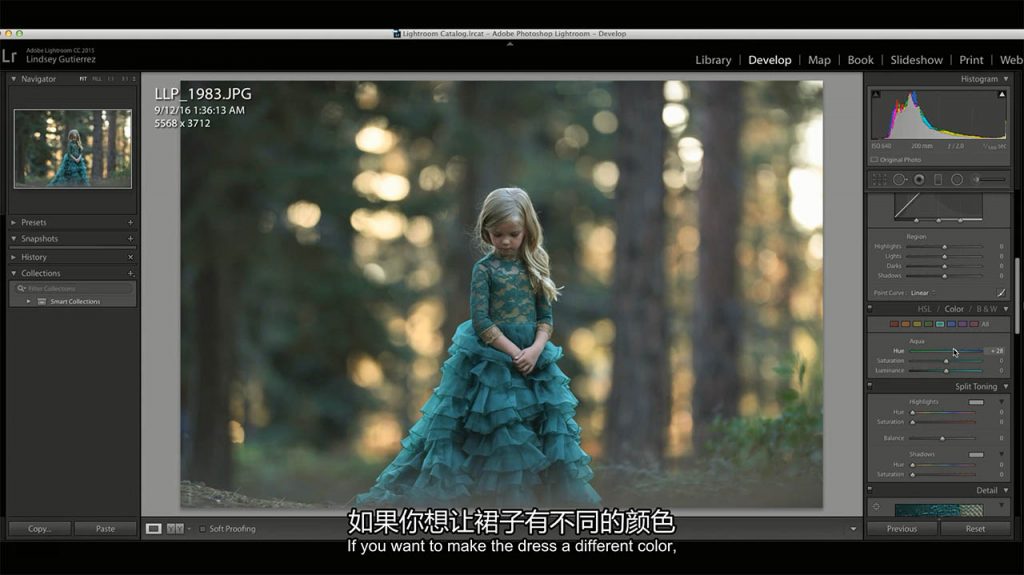
Task: Add a new snapshot with plus icon
Action: pos(130,239)
